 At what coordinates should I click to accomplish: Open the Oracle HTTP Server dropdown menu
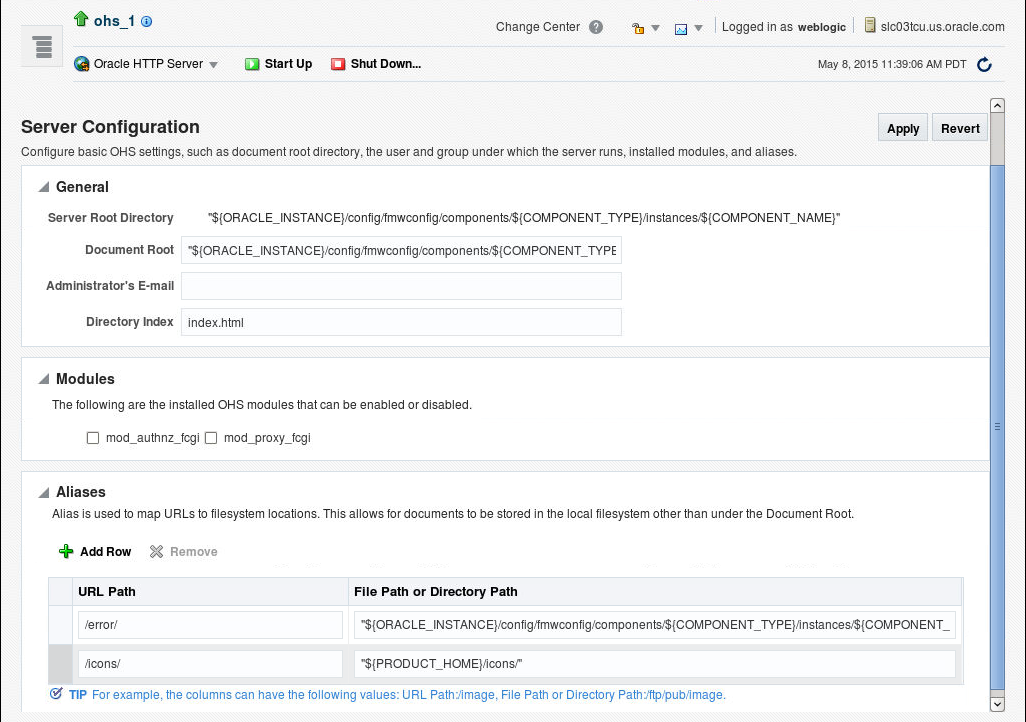213,65
